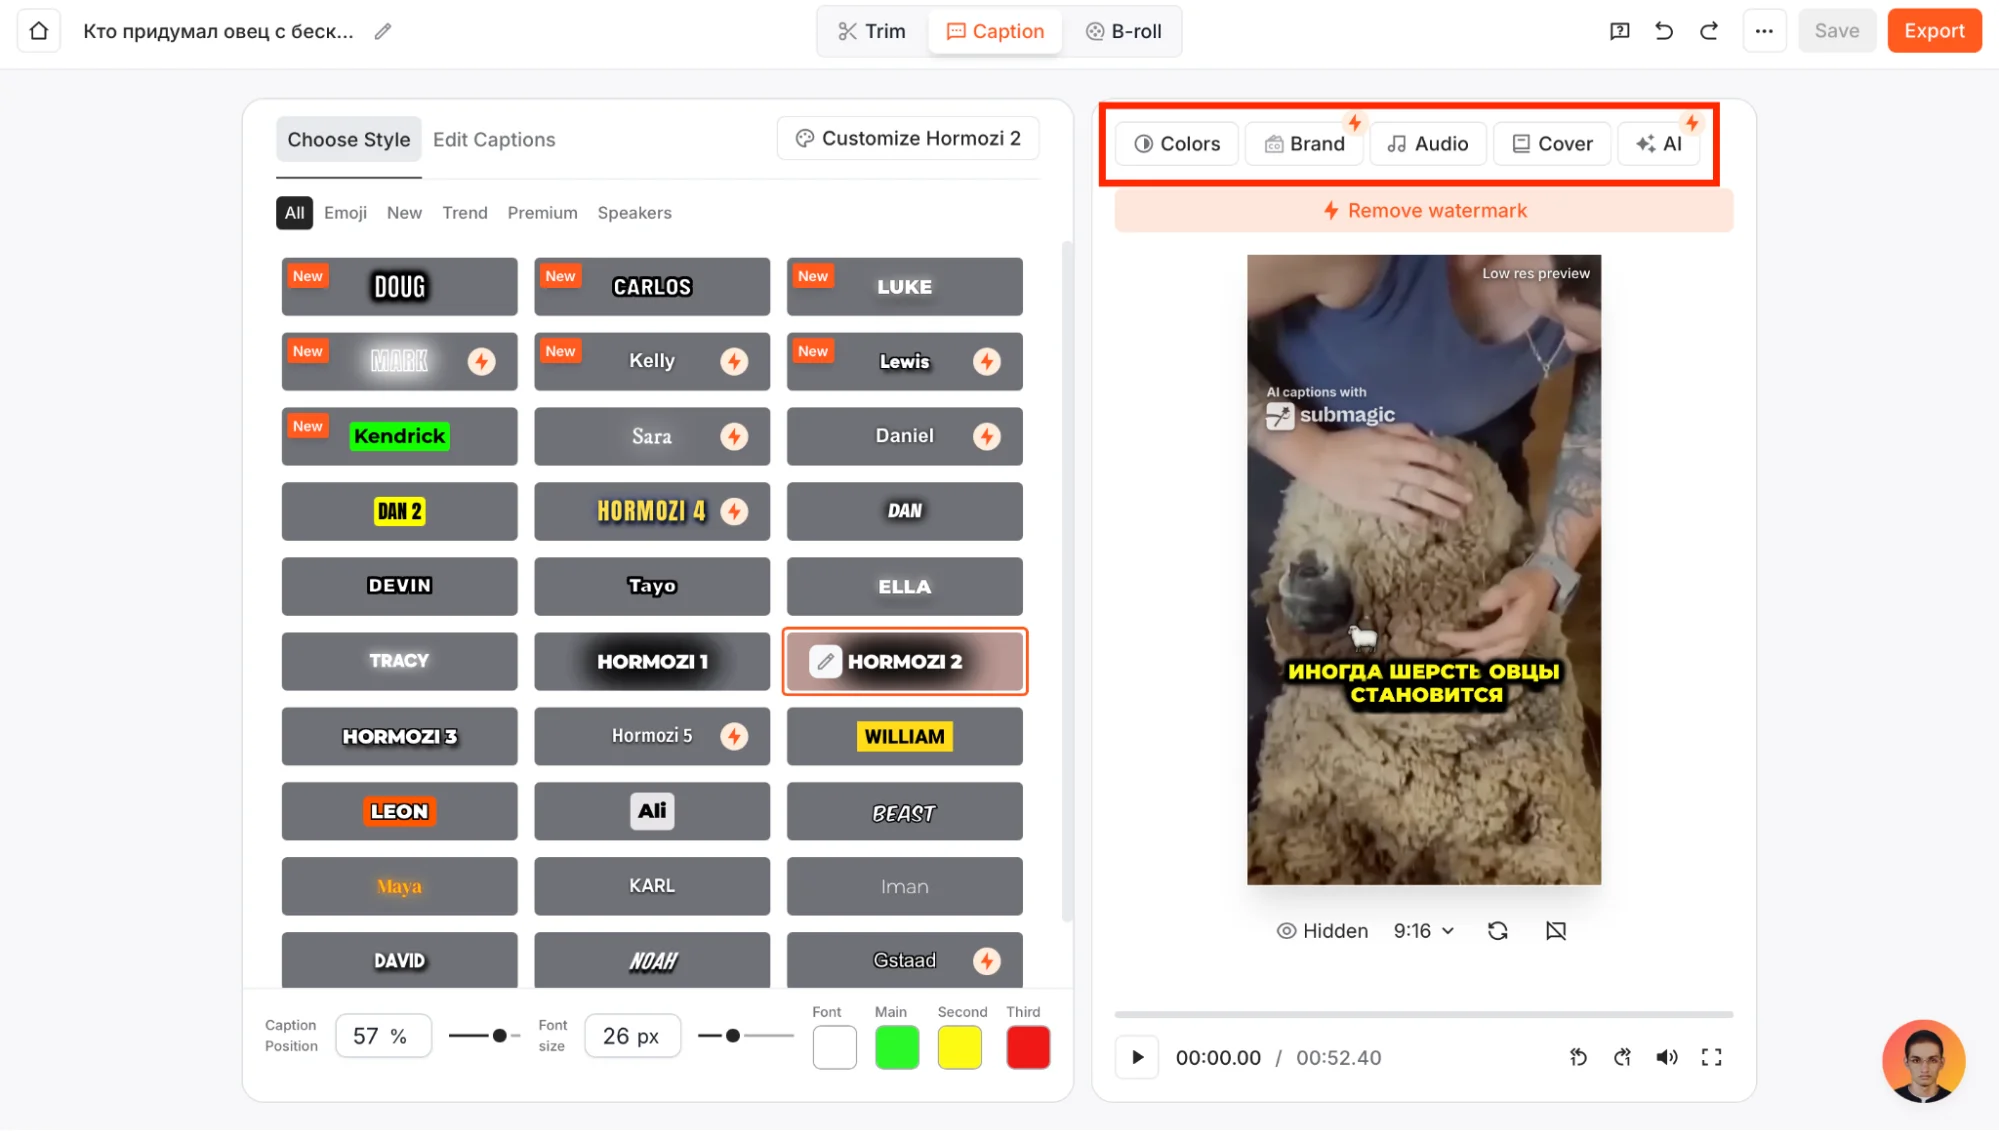Skip backward in the video
This screenshot has width=1999, height=1131.
pos(1578,1057)
